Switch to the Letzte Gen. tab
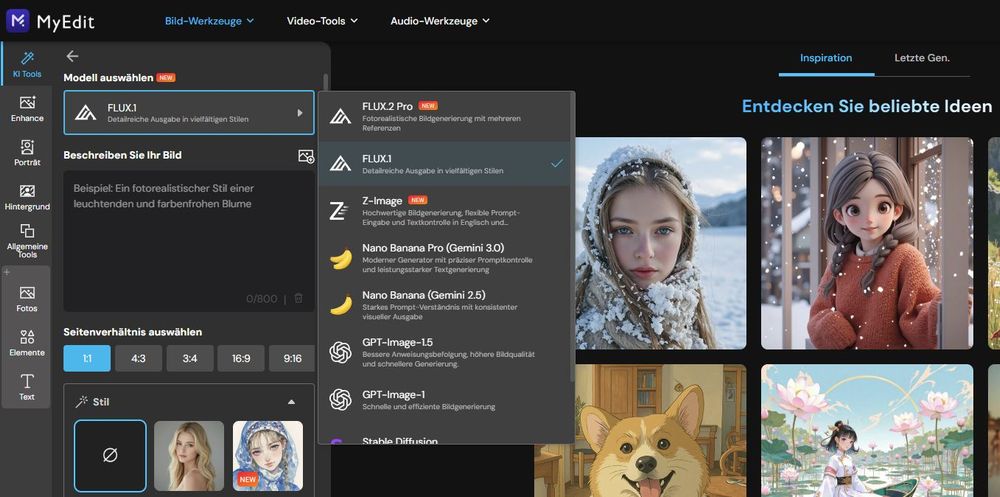This screenshot has height=497, width=1000. pos(922,58)
